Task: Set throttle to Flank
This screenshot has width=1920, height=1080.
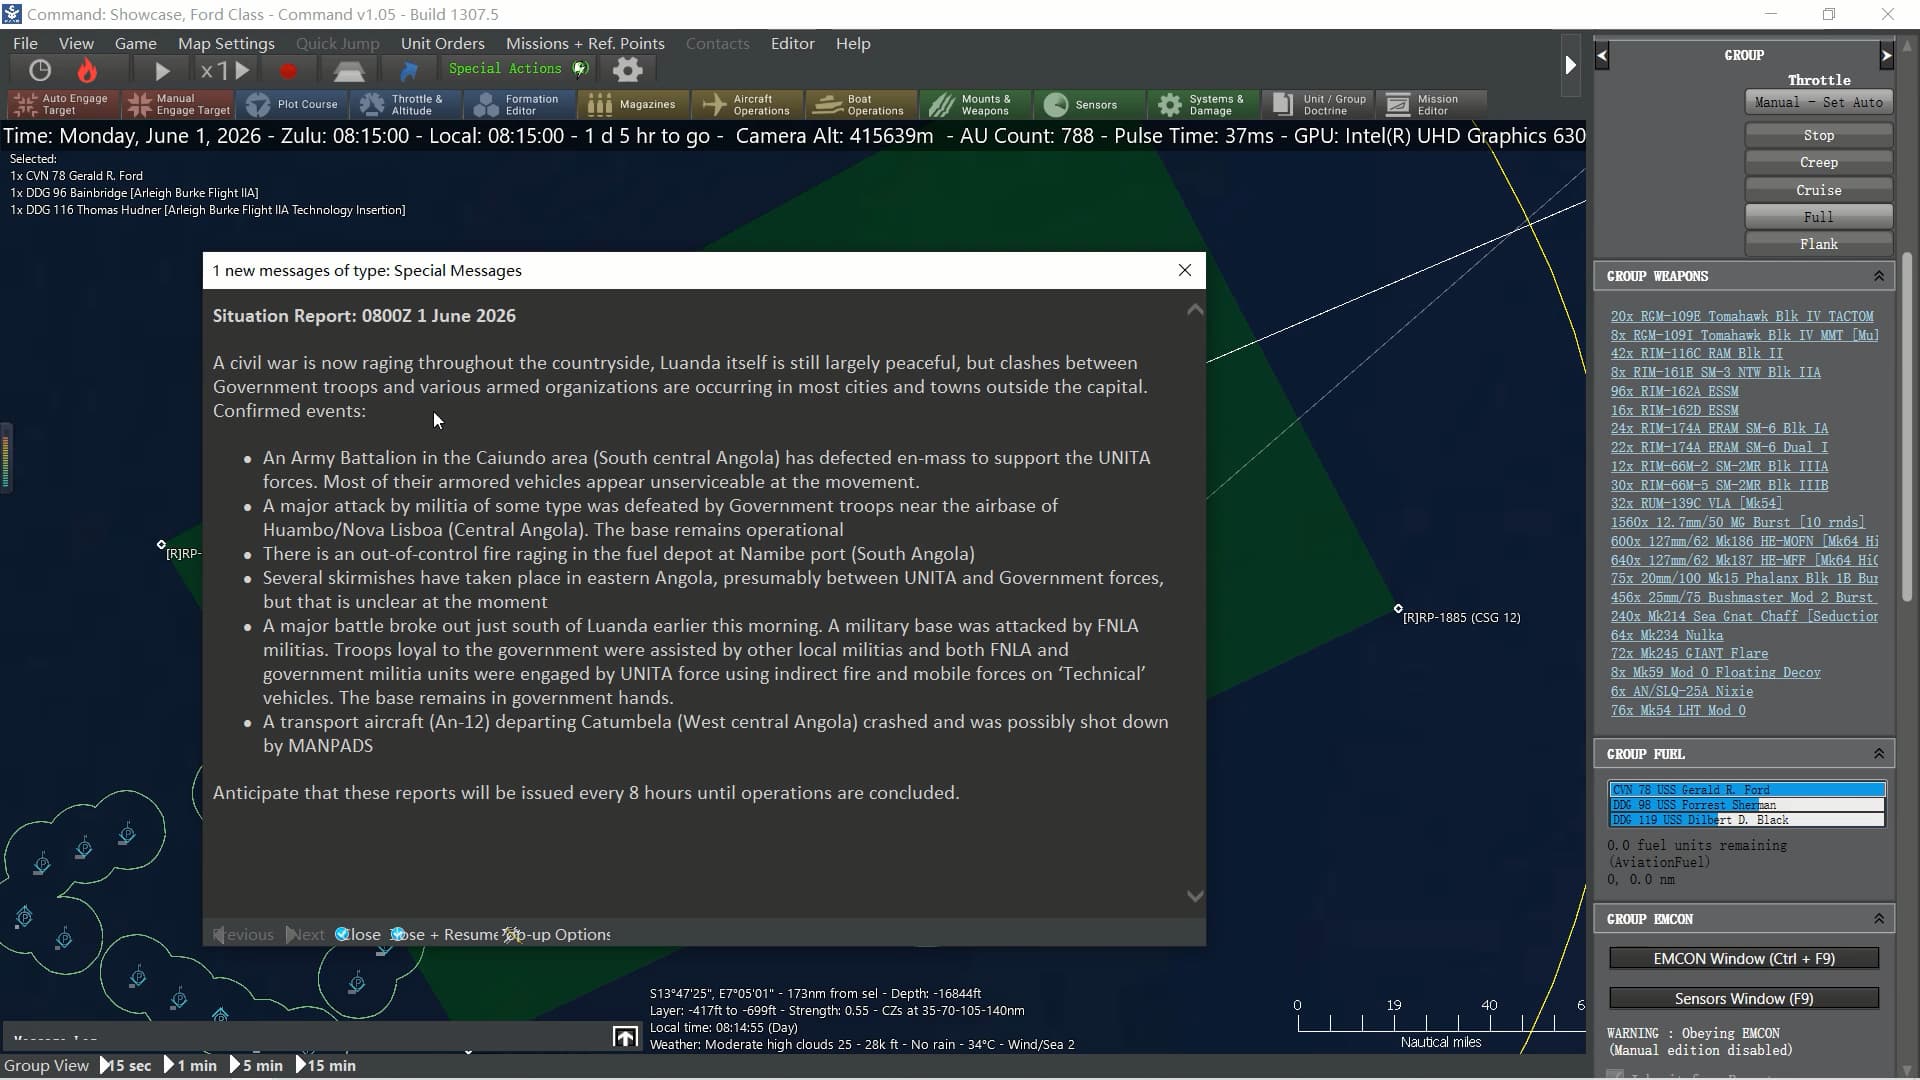Action: tap(1818, 244)
